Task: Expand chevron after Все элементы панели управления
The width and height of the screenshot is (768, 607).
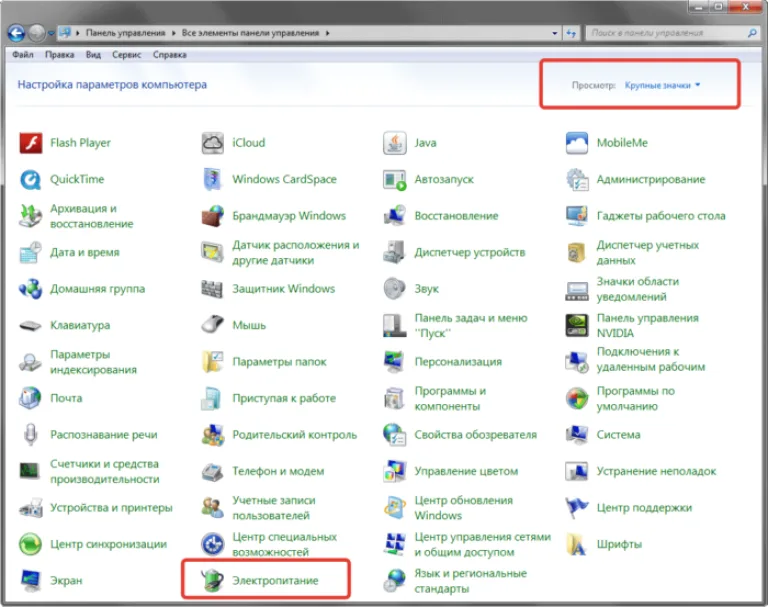Action: [328, 33]
